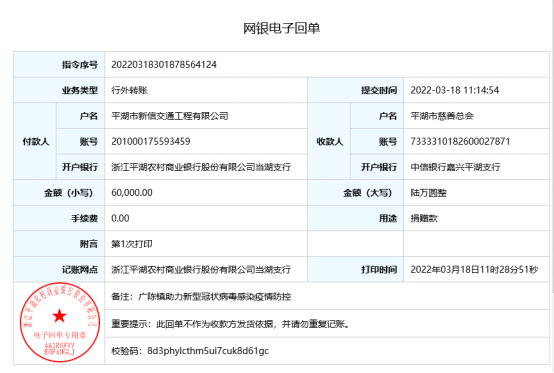Select the 备注 remark line
The height and width of the screenshot is (373, 554).
click(201, 297)
